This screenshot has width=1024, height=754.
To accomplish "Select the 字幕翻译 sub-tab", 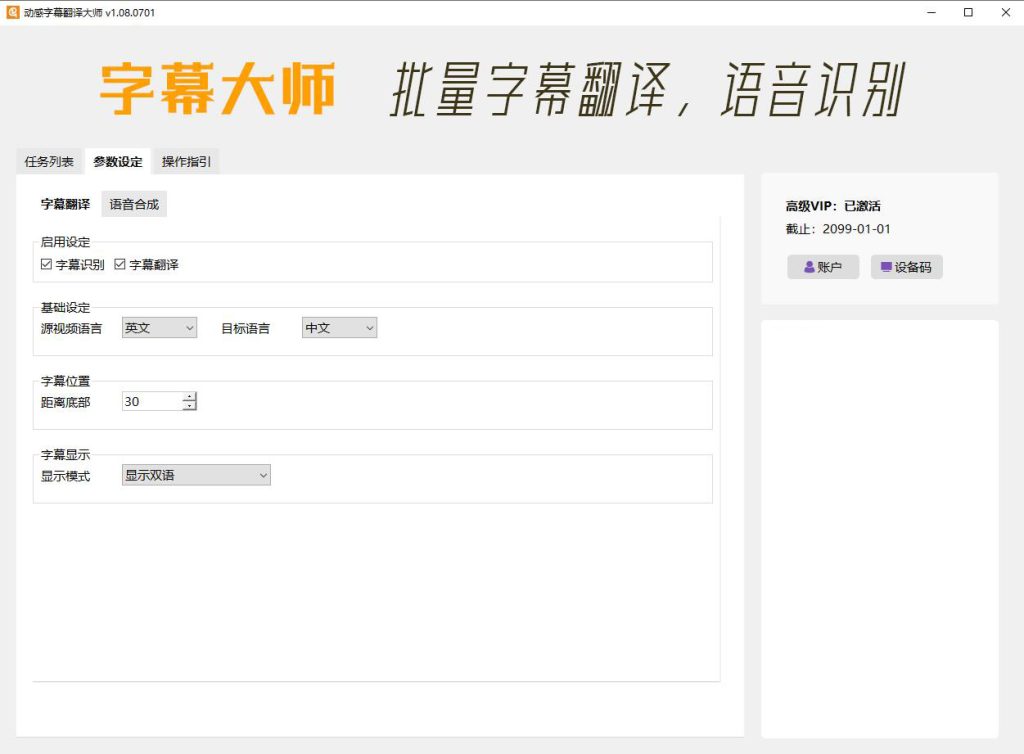I will 65,204.
